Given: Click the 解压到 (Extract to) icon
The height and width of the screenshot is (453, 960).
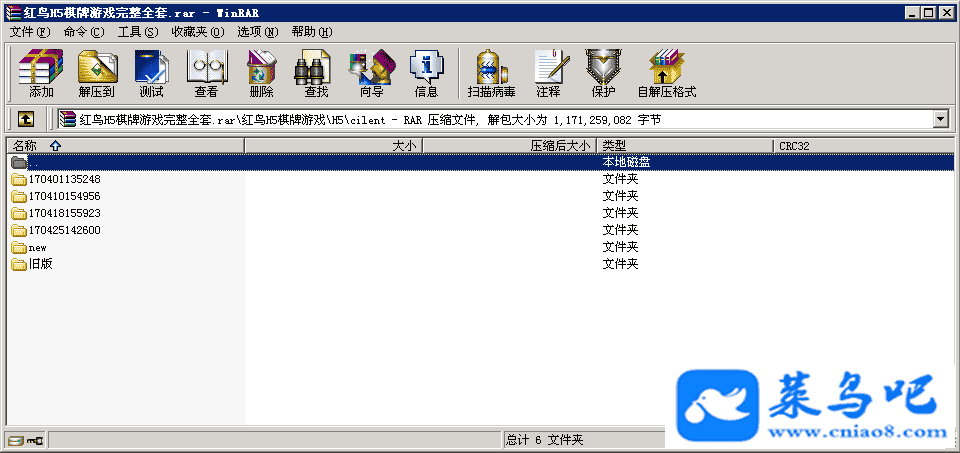Looking at the screenshot, I should (97, 67).
